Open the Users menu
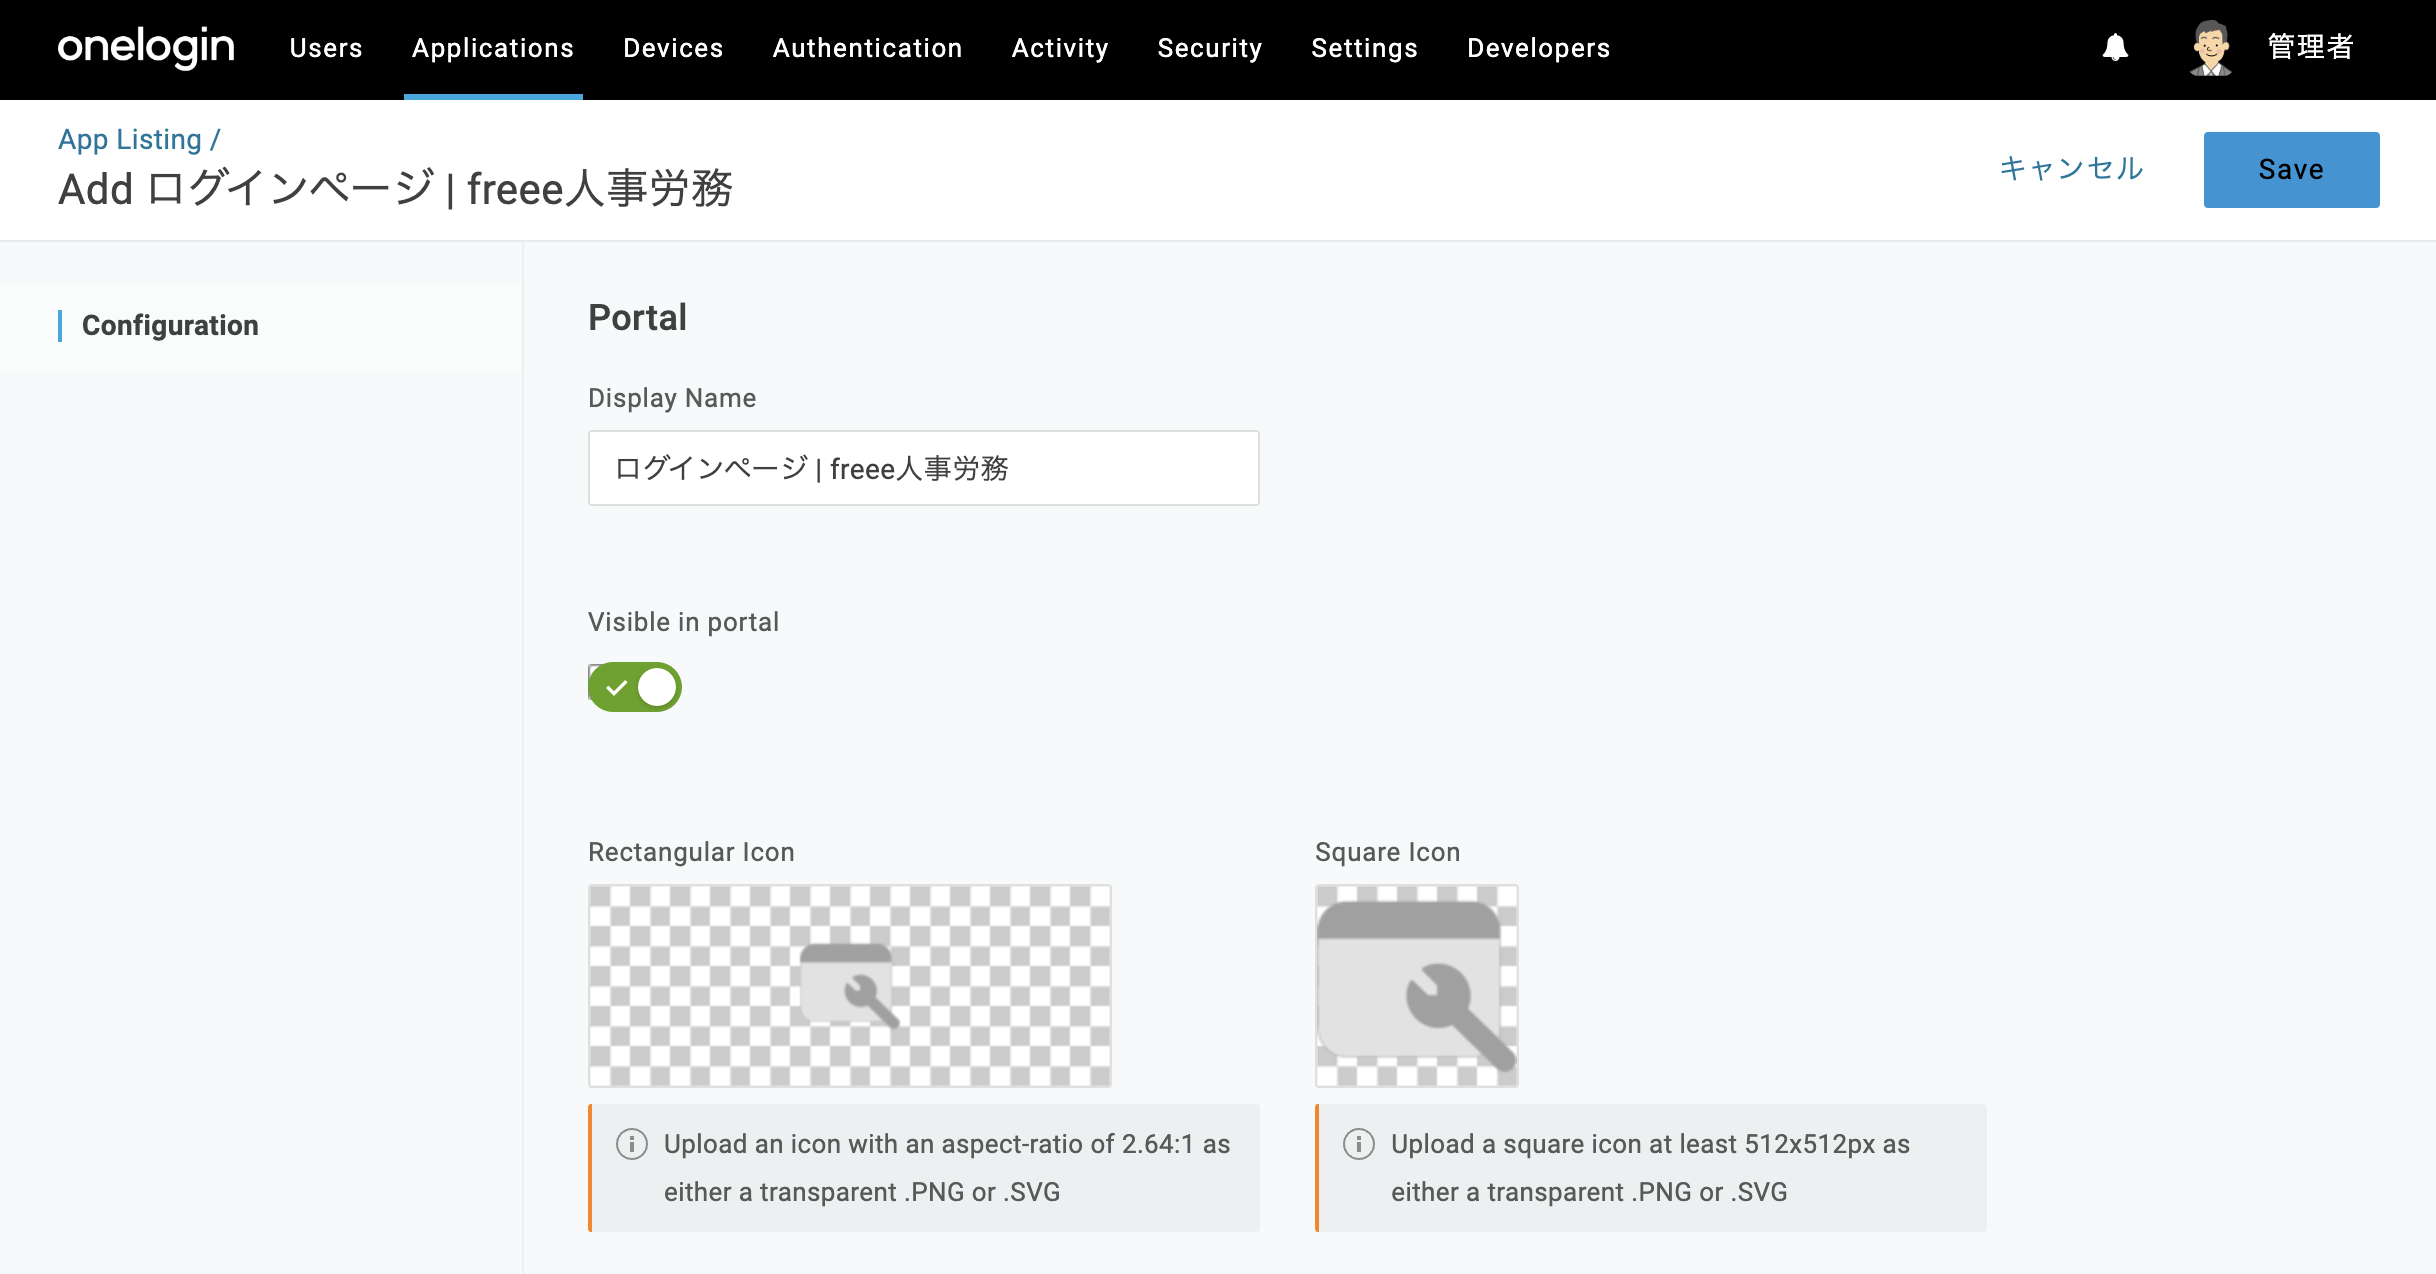The image size is (2436, 1274). 326,48
